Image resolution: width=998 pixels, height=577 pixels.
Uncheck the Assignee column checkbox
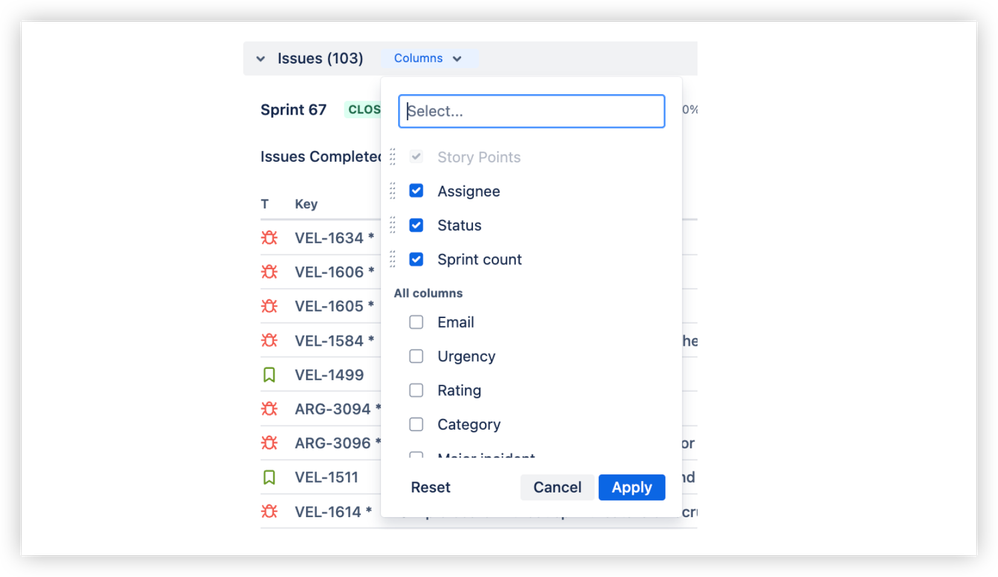(416, 190)
